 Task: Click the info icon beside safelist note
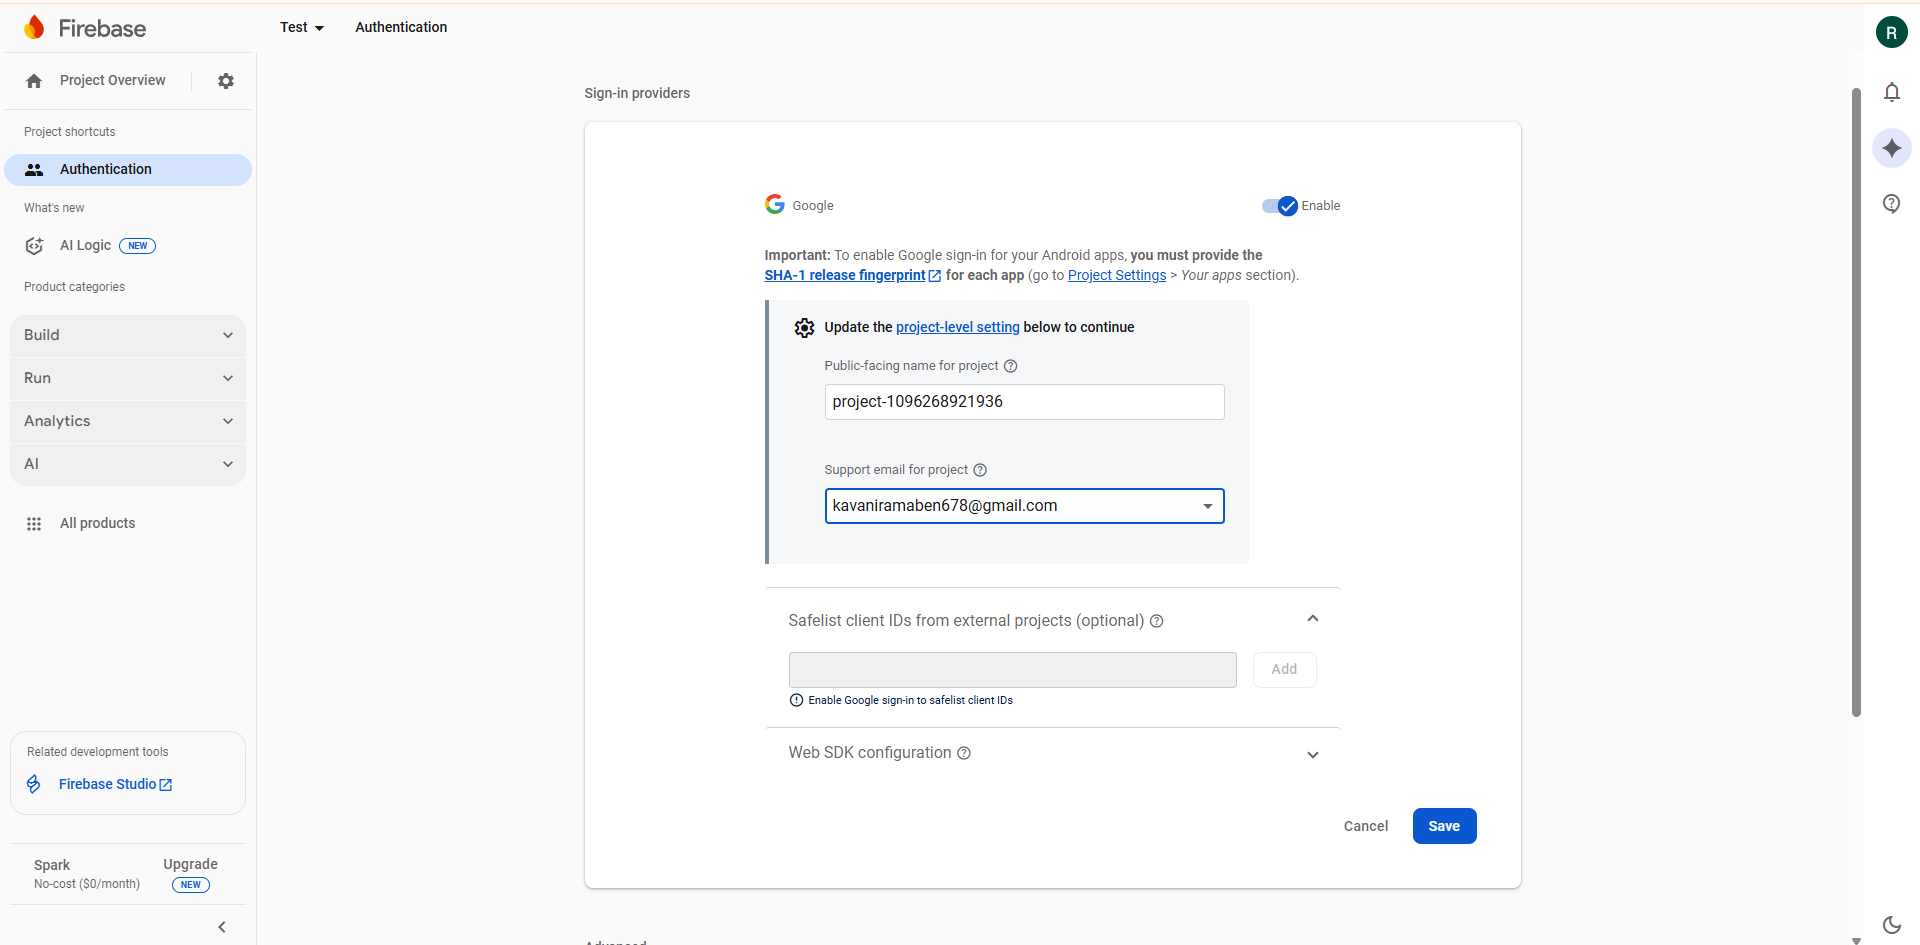click(x=797, y=700)
